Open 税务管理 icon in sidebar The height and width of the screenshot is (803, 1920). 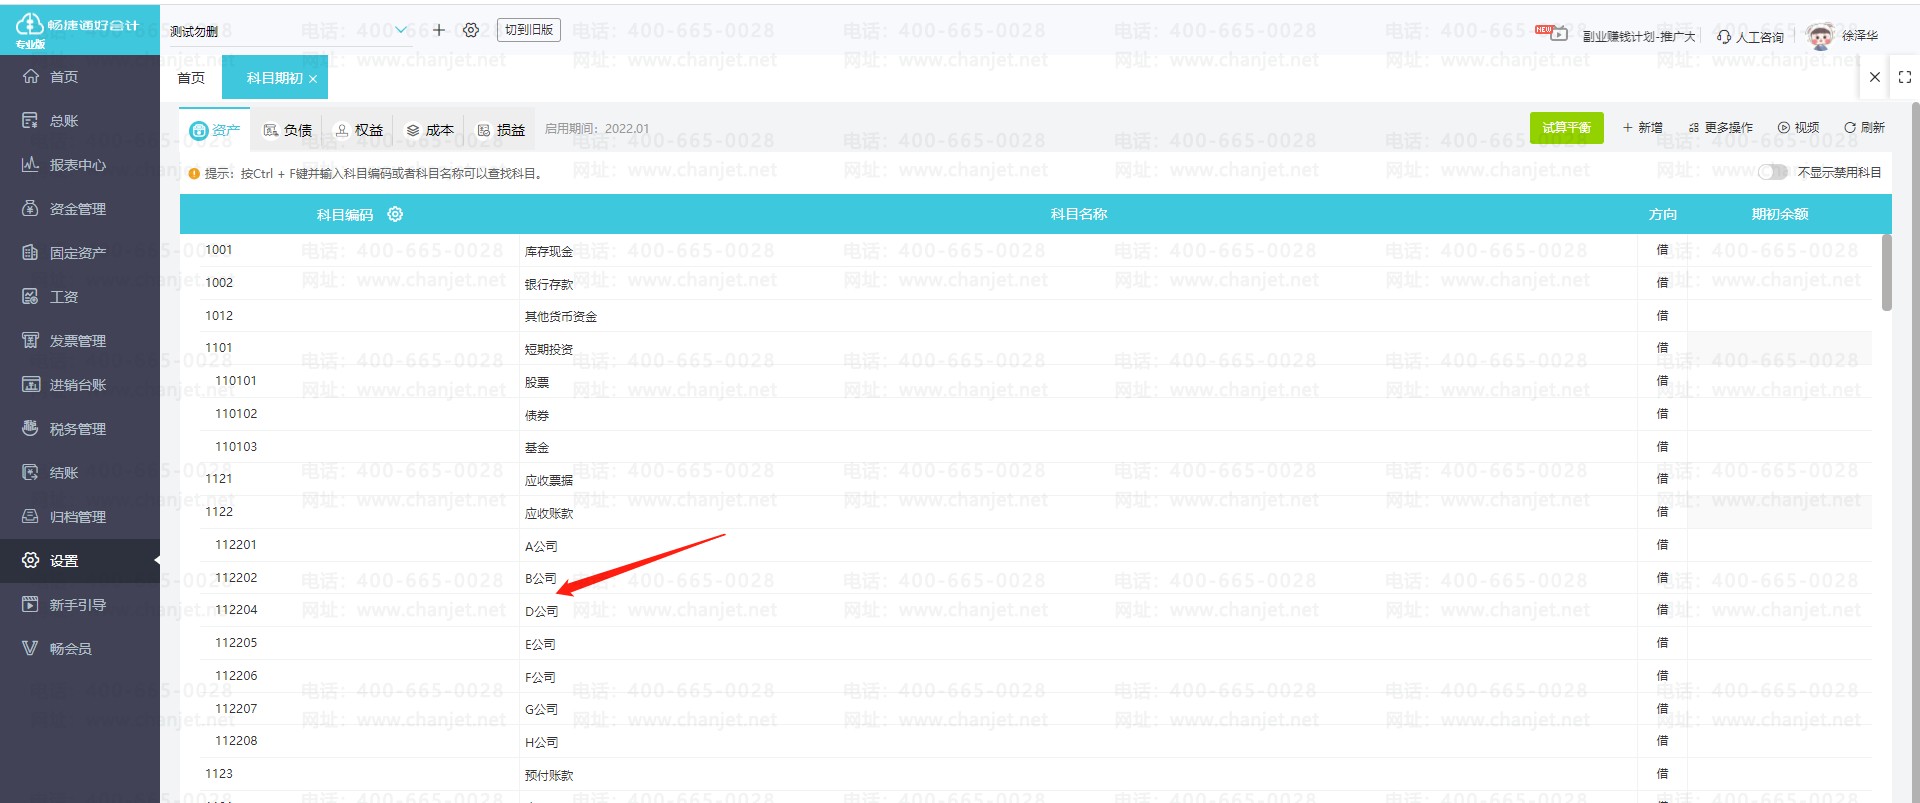[31, 429]
